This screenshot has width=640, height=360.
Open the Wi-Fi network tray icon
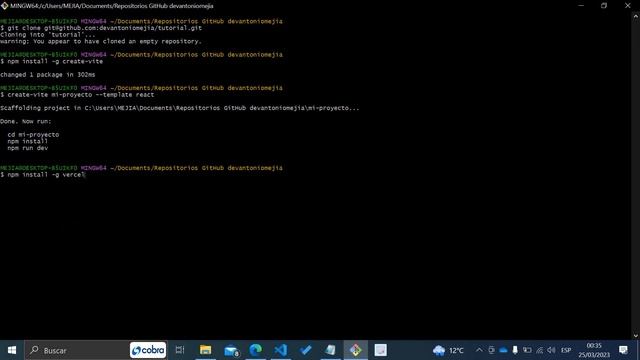point(540,350)
